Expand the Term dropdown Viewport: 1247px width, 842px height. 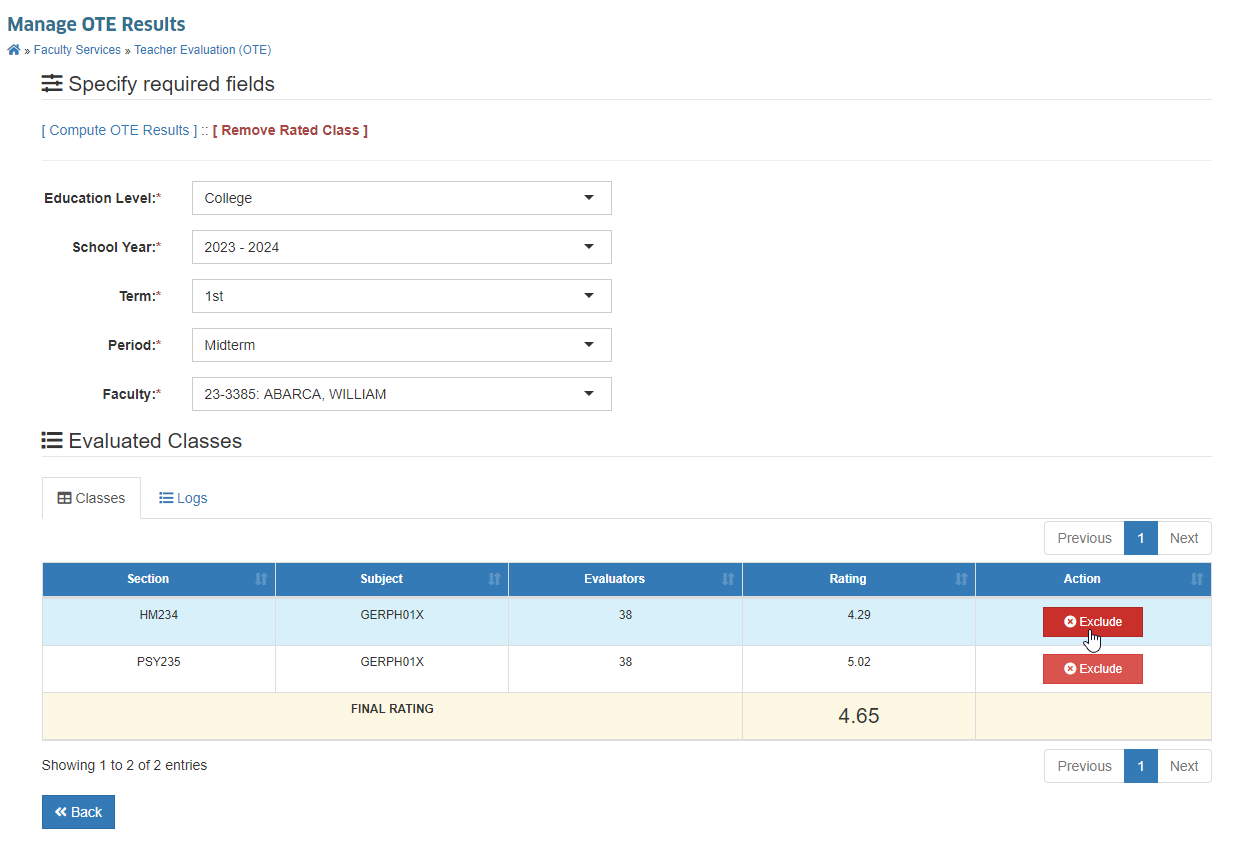402,296
